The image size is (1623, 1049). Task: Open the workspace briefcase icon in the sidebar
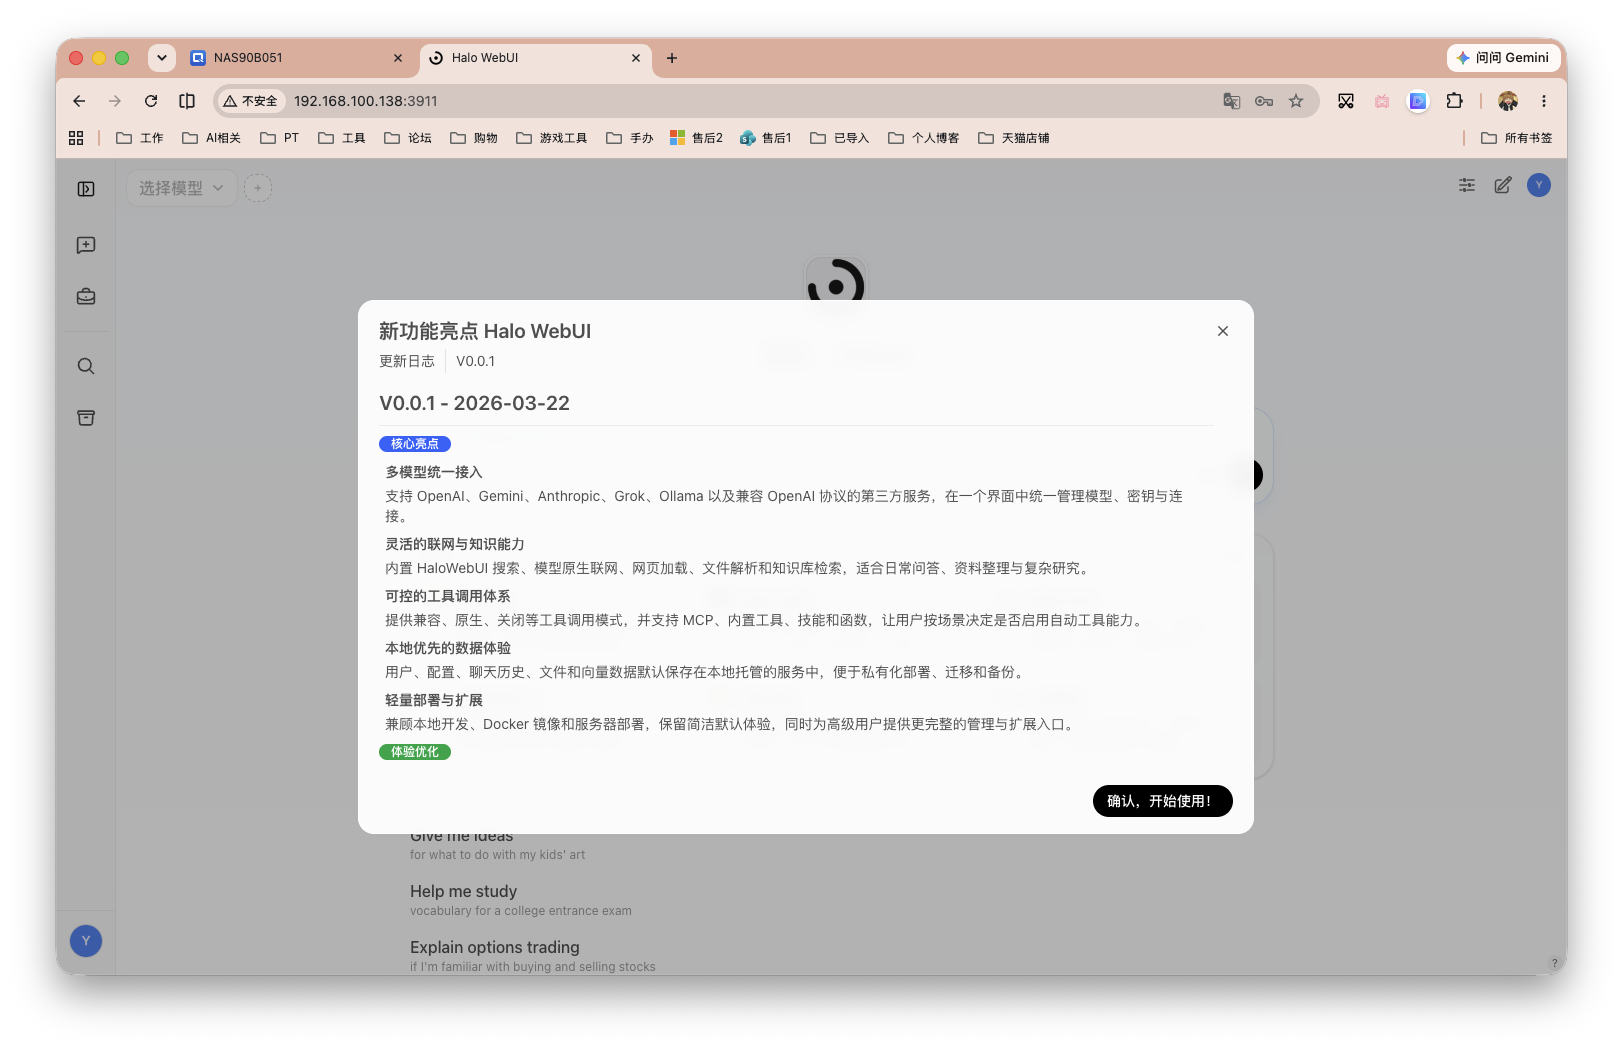point(86,297)
